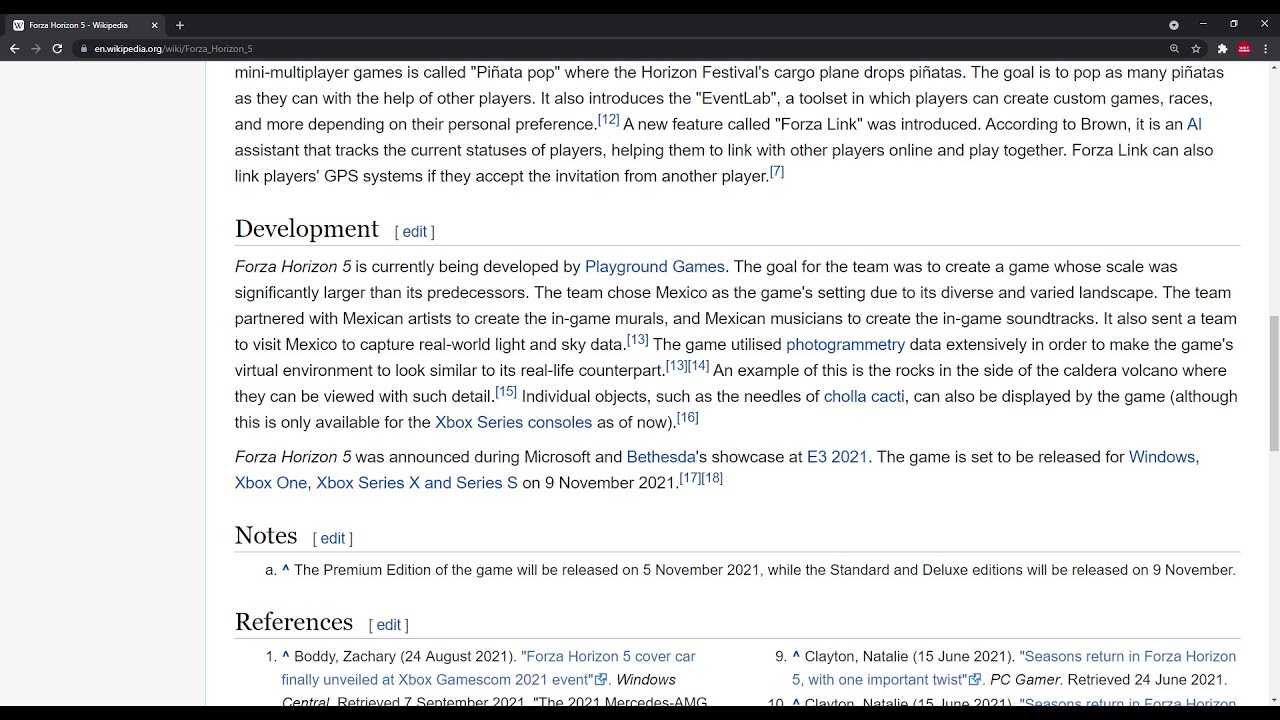Open citation [12]
Viewport: 1280px width, 720px height.
[x=608, y=119]
